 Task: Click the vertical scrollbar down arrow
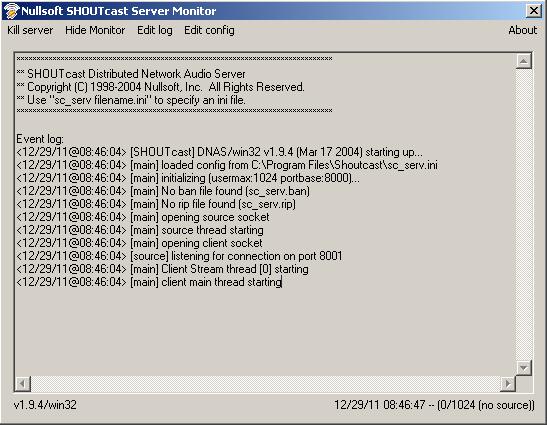click(523, 368)
